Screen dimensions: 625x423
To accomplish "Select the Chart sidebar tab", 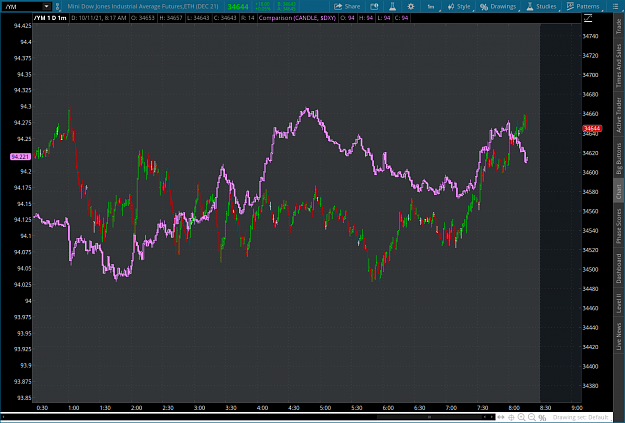I will 619,191.
